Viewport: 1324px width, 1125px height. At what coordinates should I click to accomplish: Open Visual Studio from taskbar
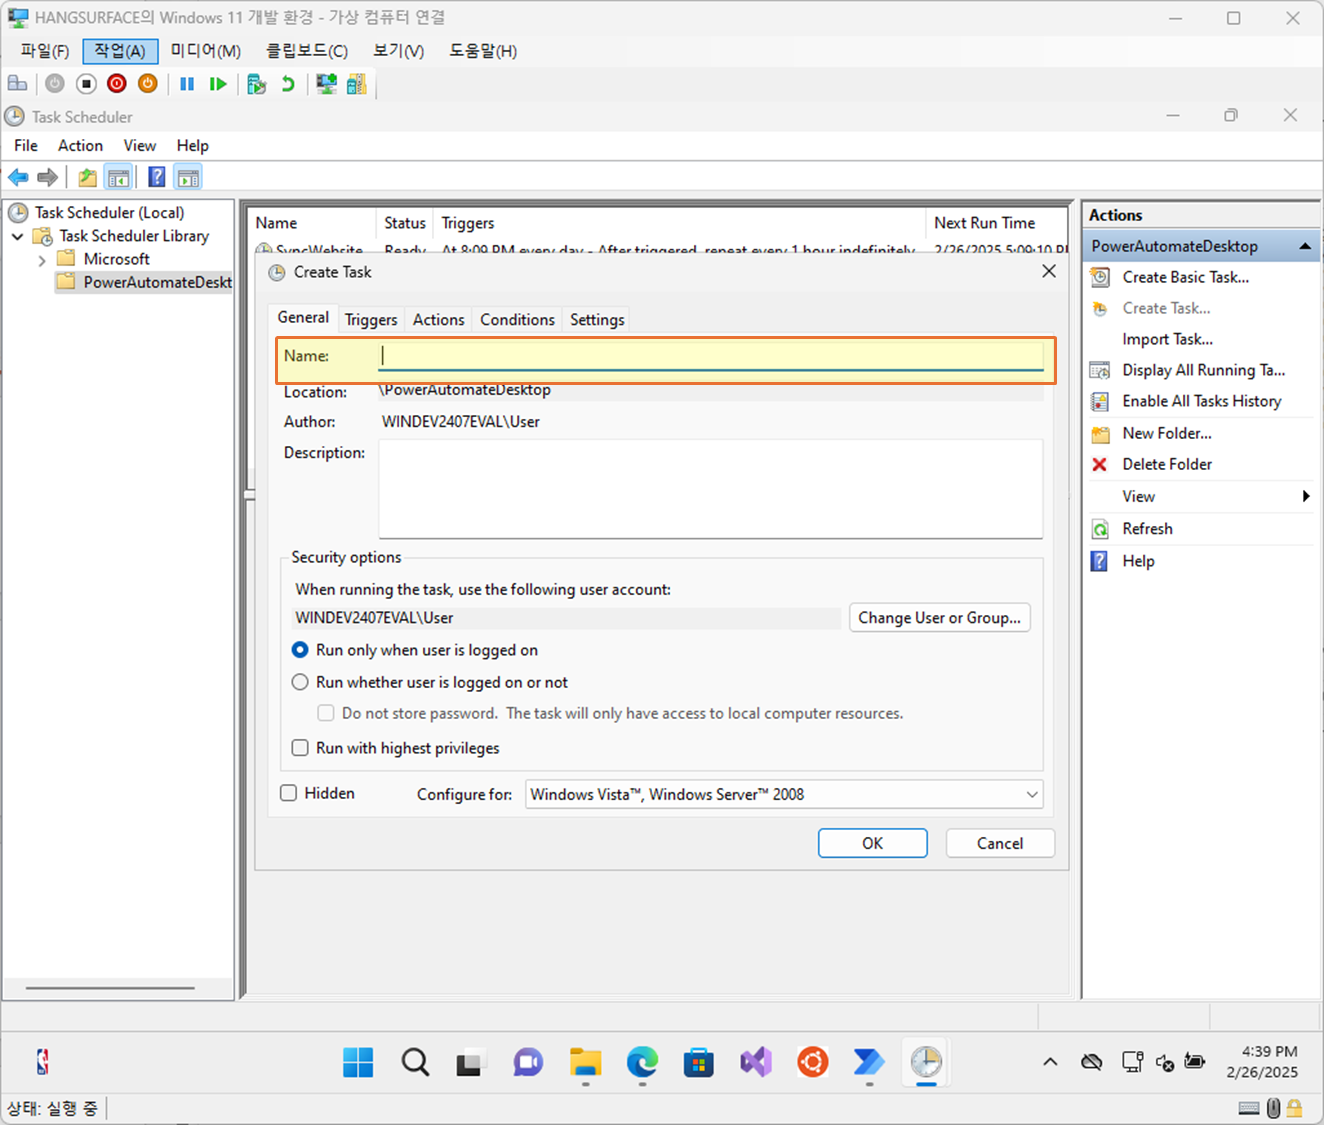point(756,1062)
